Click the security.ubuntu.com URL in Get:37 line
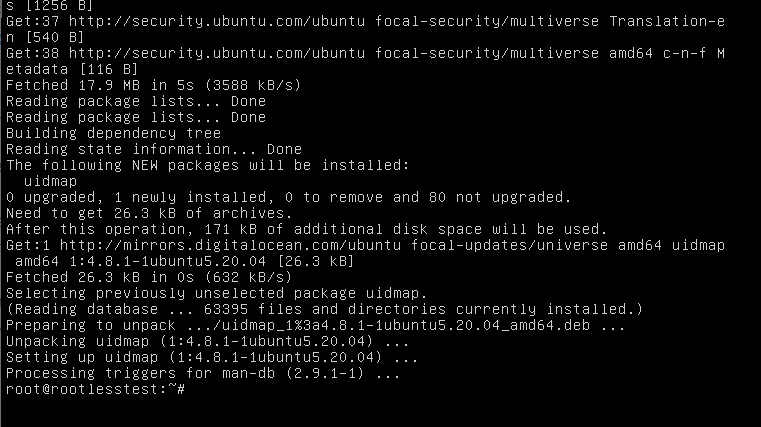This screenshot has width=761, height=427. coord(217,21)
